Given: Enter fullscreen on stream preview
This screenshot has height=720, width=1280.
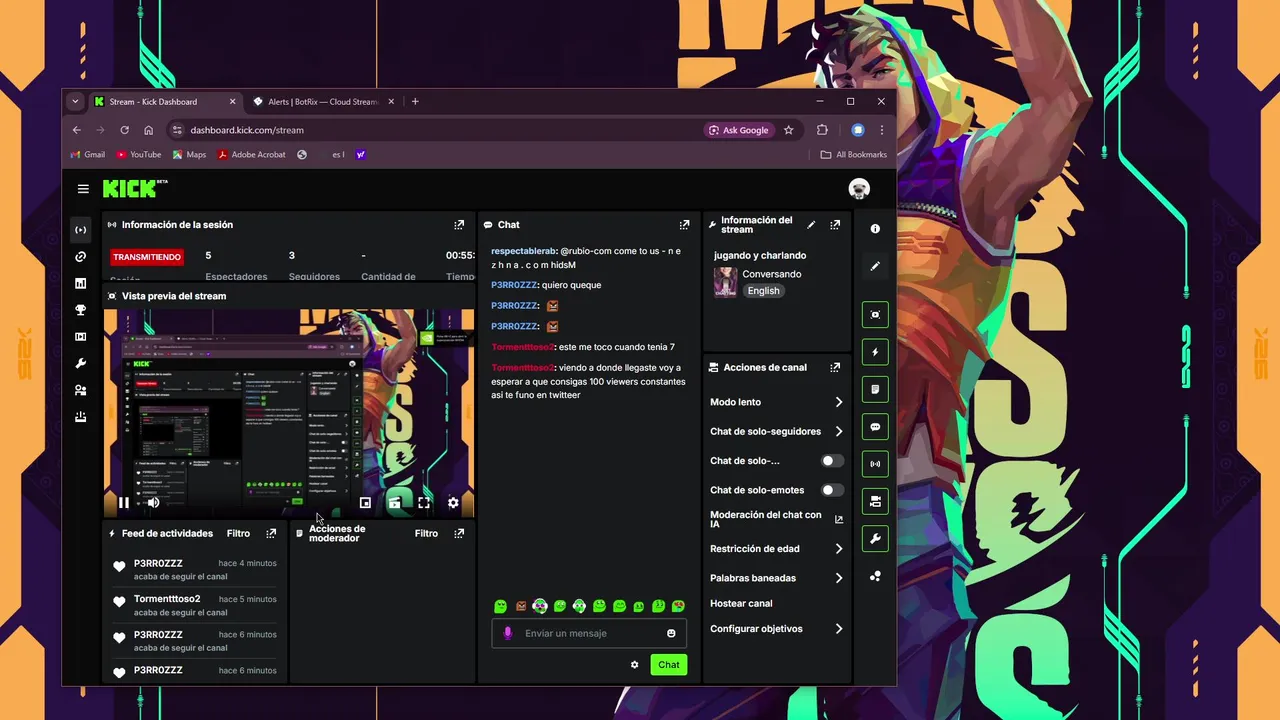Looking at the screenshot, I should (424, 503).
